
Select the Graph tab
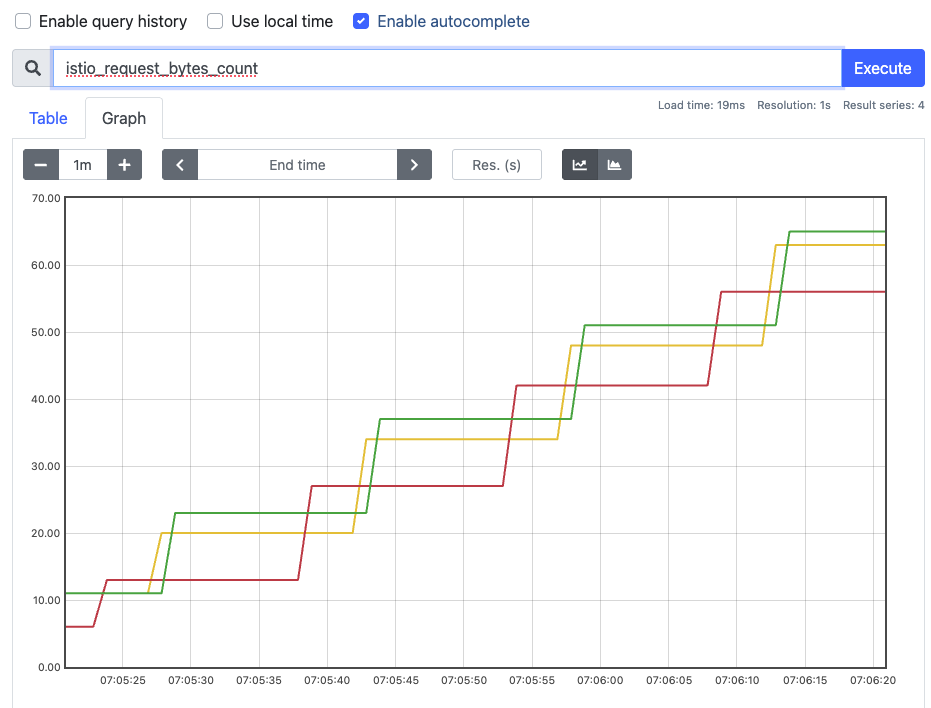(124, 118)
